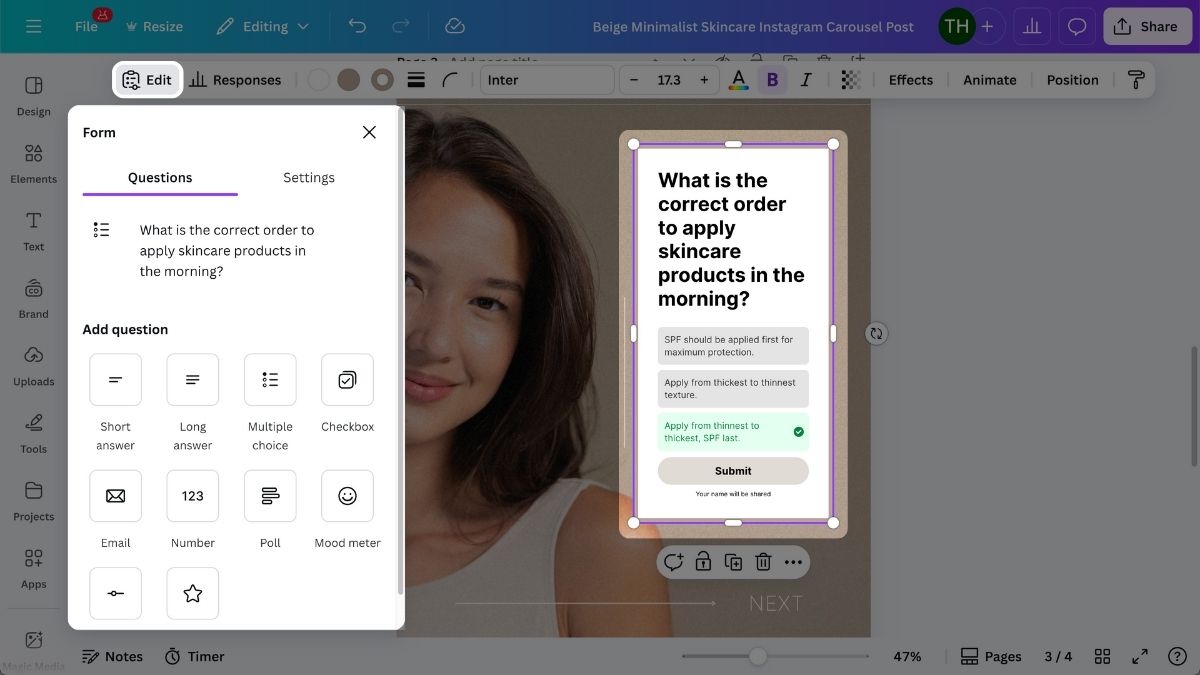Open the analytics chart icon
The image size is (1200, 675).
1031,27
